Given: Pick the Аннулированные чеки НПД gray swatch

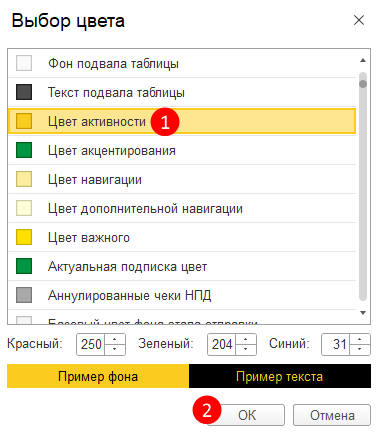Looking at the screenshot, I should 24,295.
